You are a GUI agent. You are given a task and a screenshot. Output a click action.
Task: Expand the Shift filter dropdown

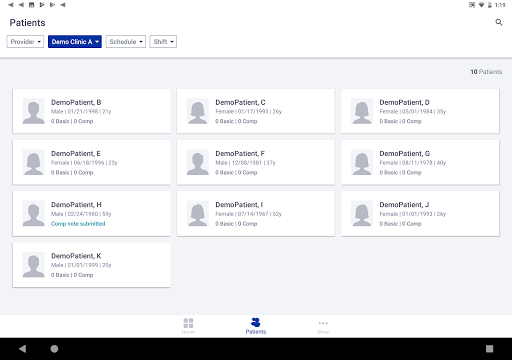[163, 42]
